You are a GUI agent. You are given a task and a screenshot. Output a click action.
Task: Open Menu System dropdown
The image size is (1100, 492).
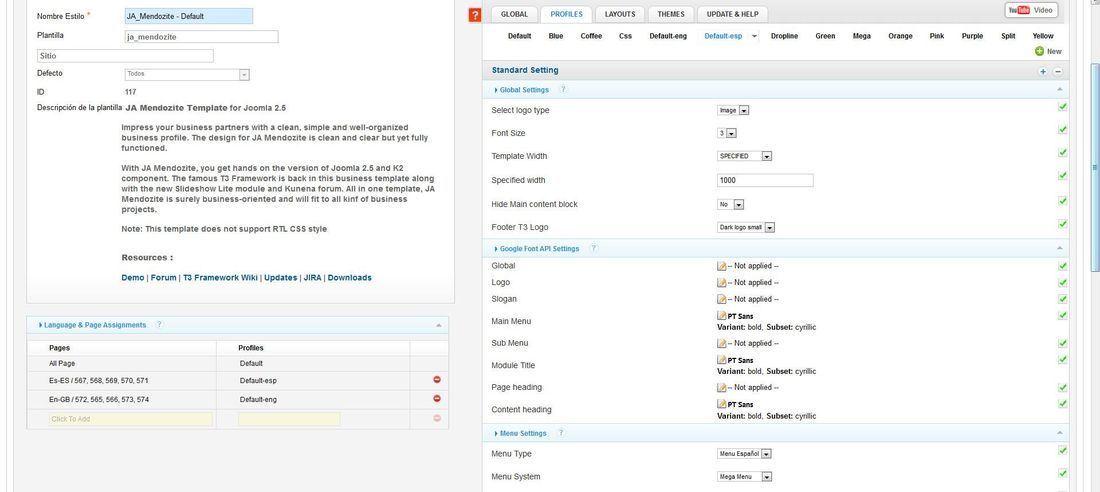744,477
